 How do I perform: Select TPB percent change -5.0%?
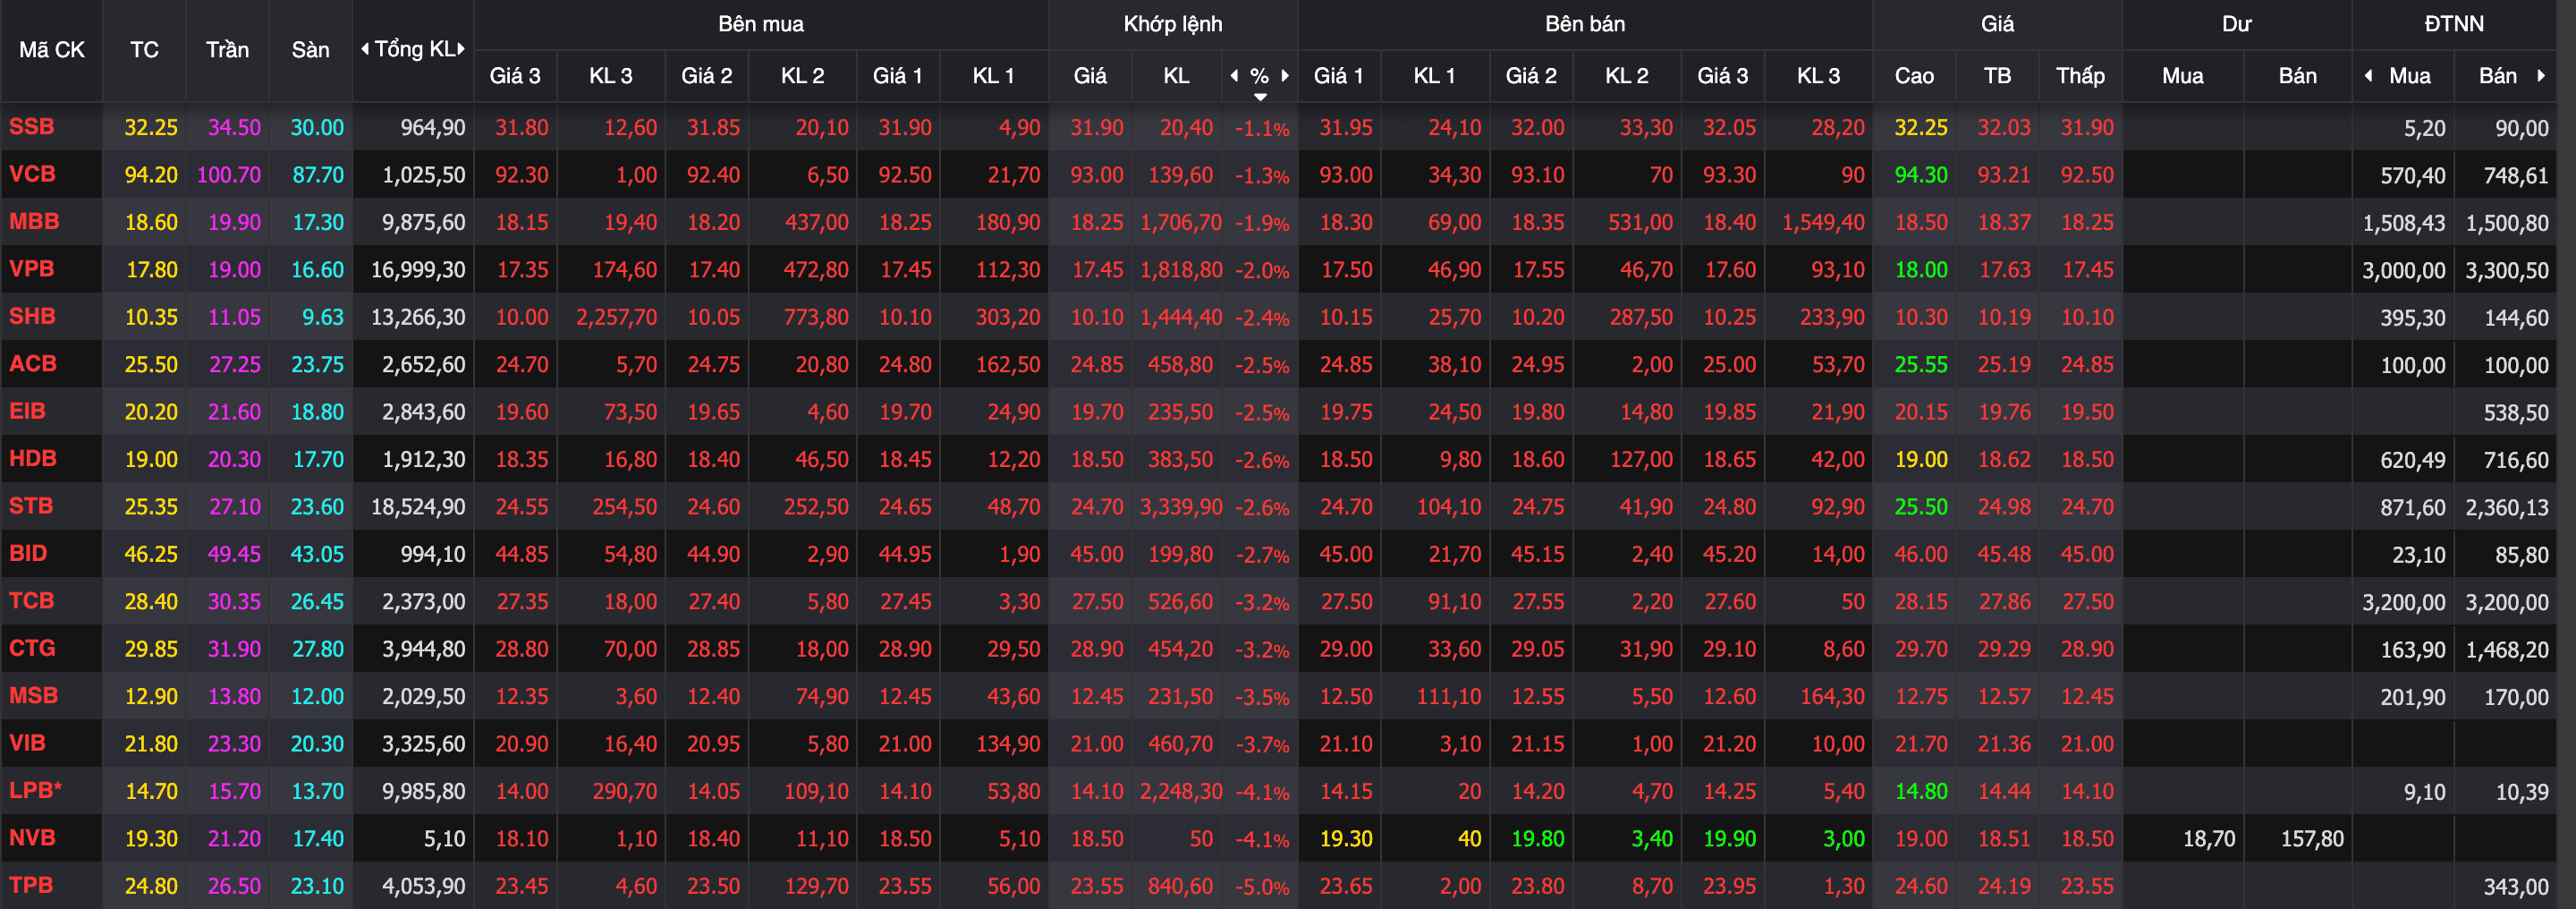[x=1262, y=887]
